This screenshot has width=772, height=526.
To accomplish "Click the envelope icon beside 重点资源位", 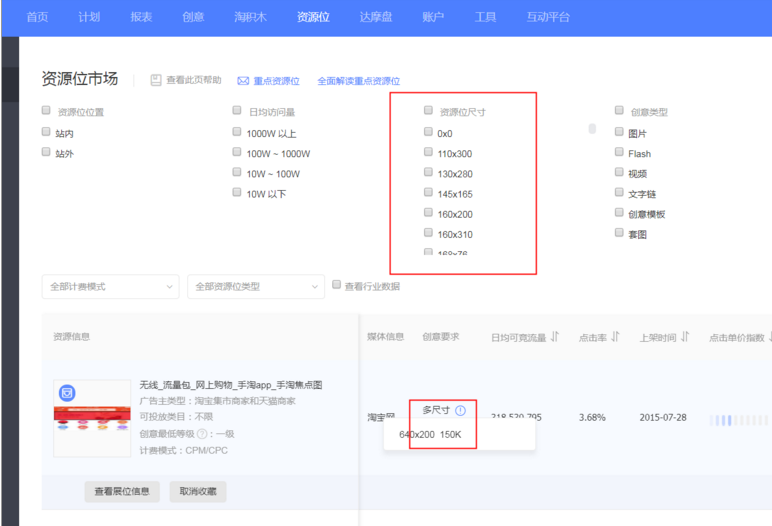I will click(x=243, y=81).
